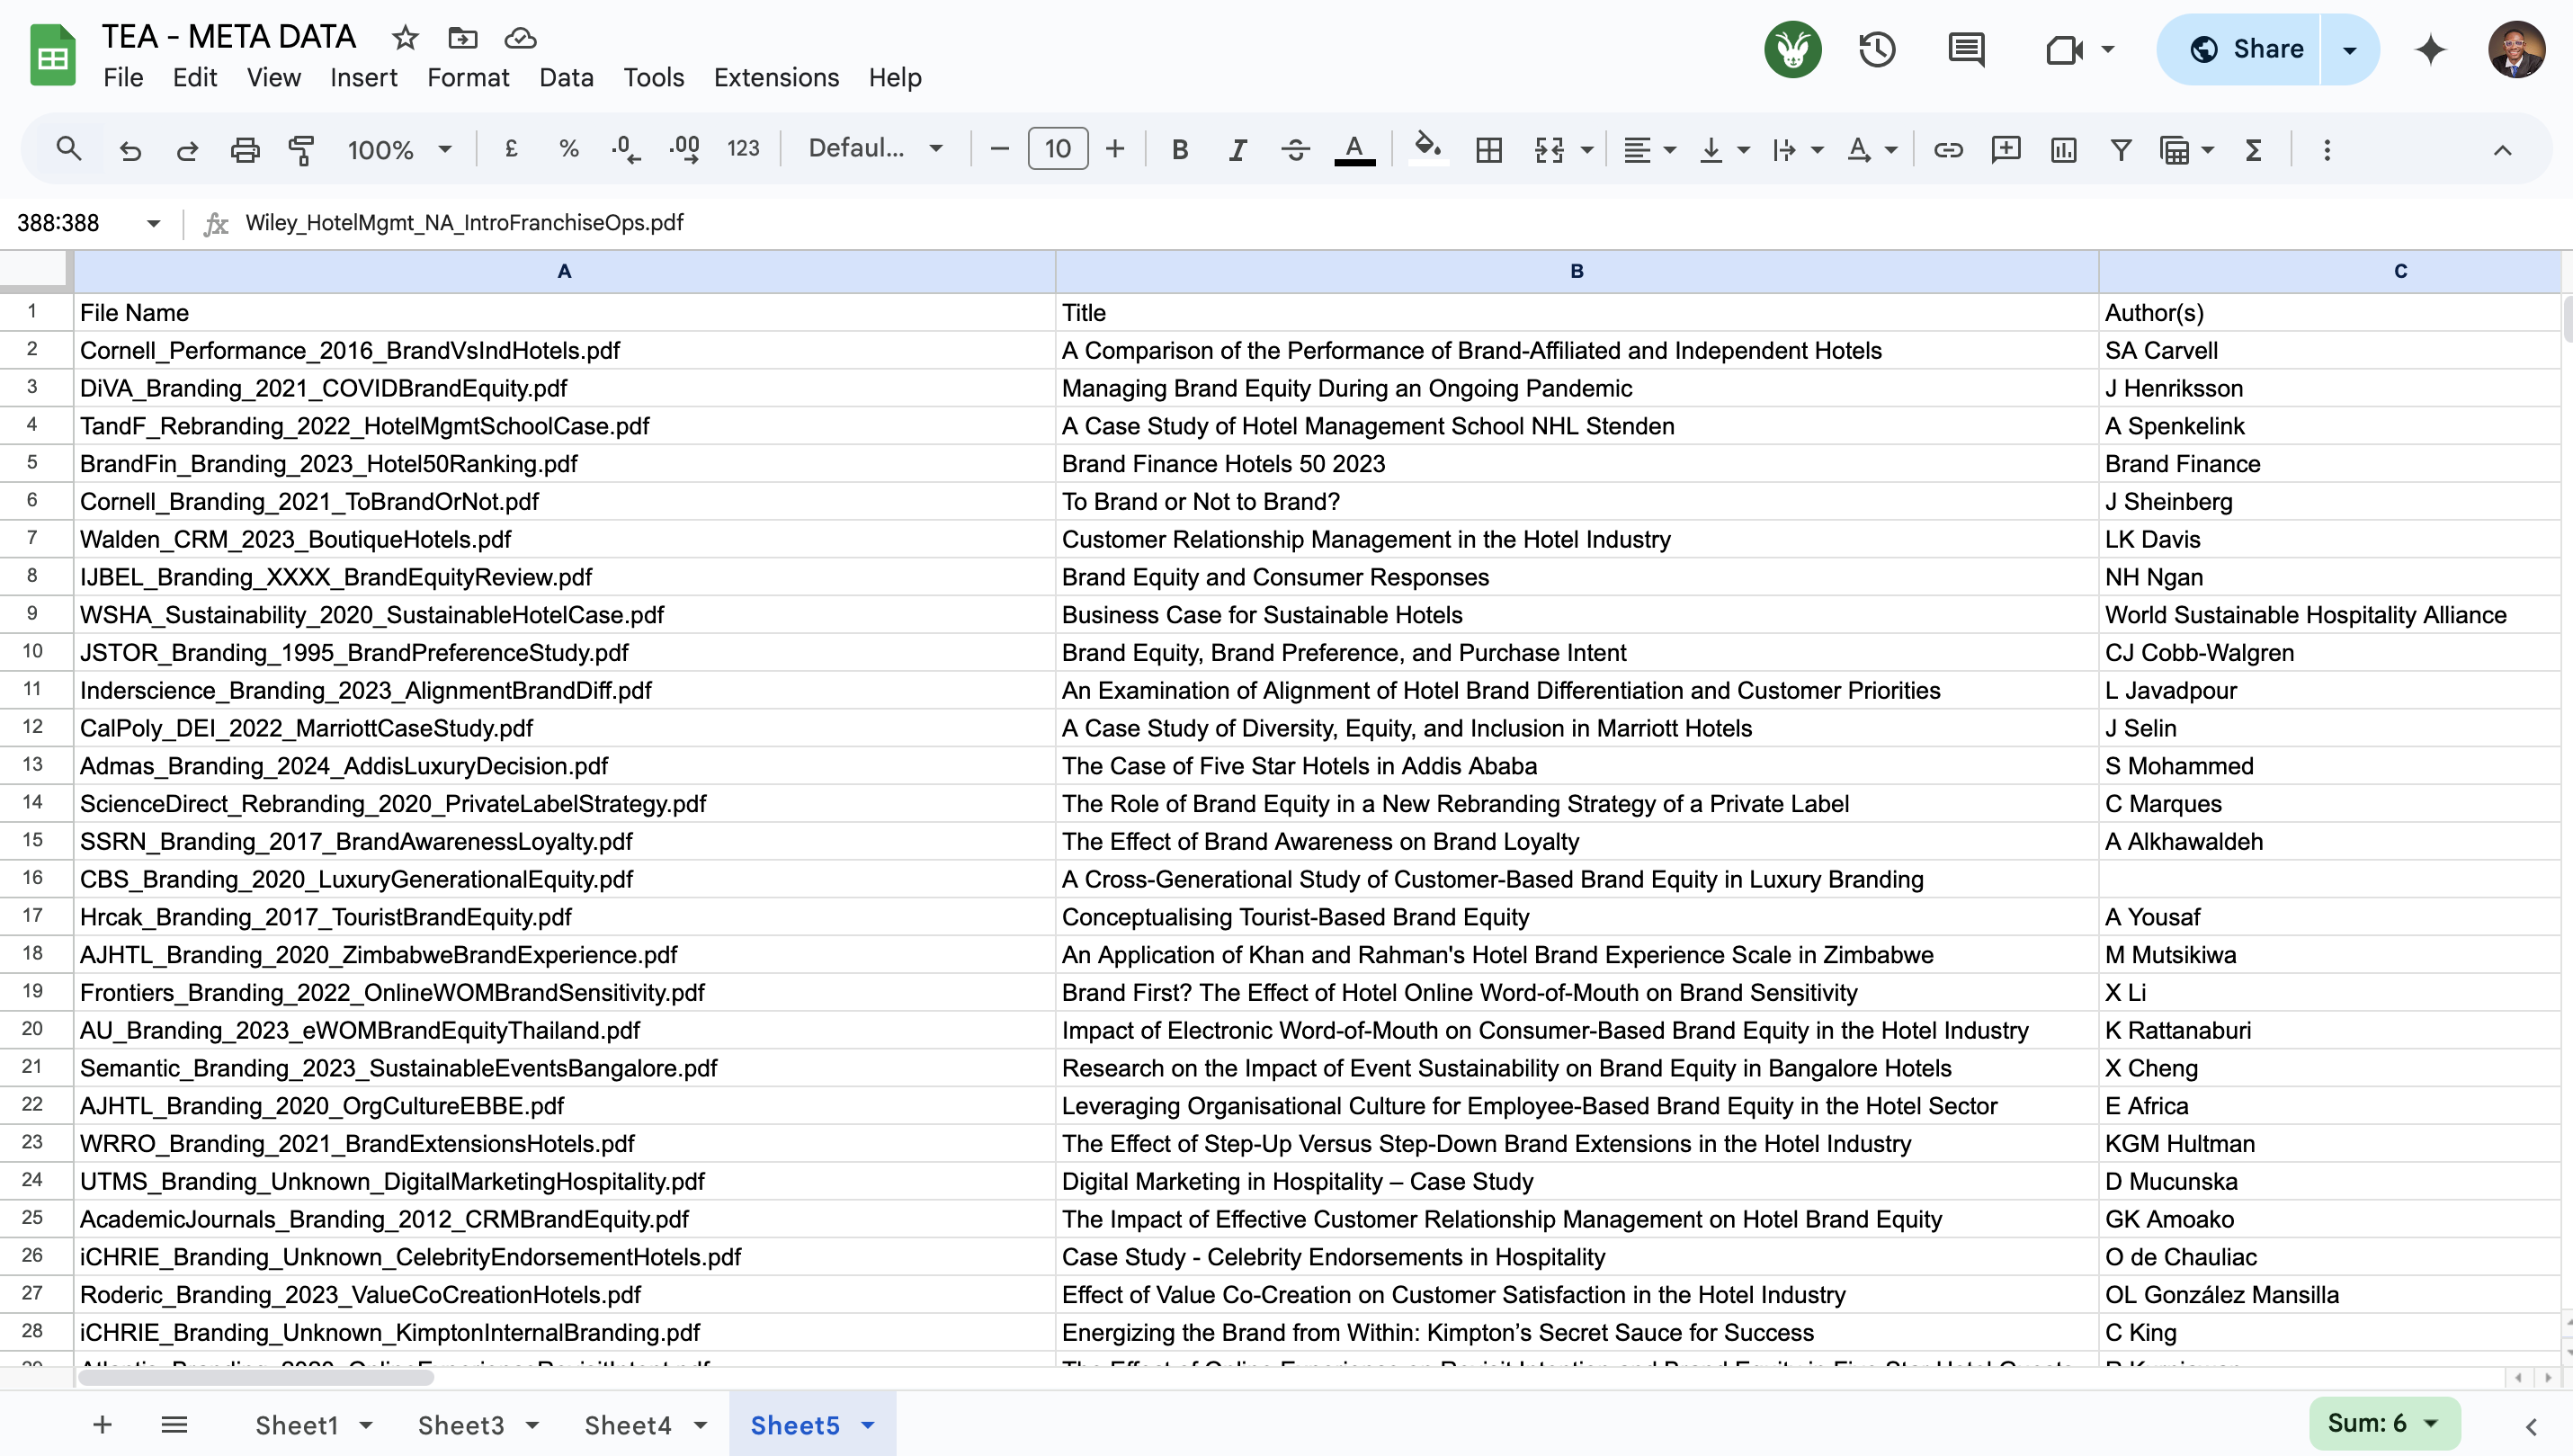Open the toolbar three-dot overflow menu

(x=2327, y=149)
